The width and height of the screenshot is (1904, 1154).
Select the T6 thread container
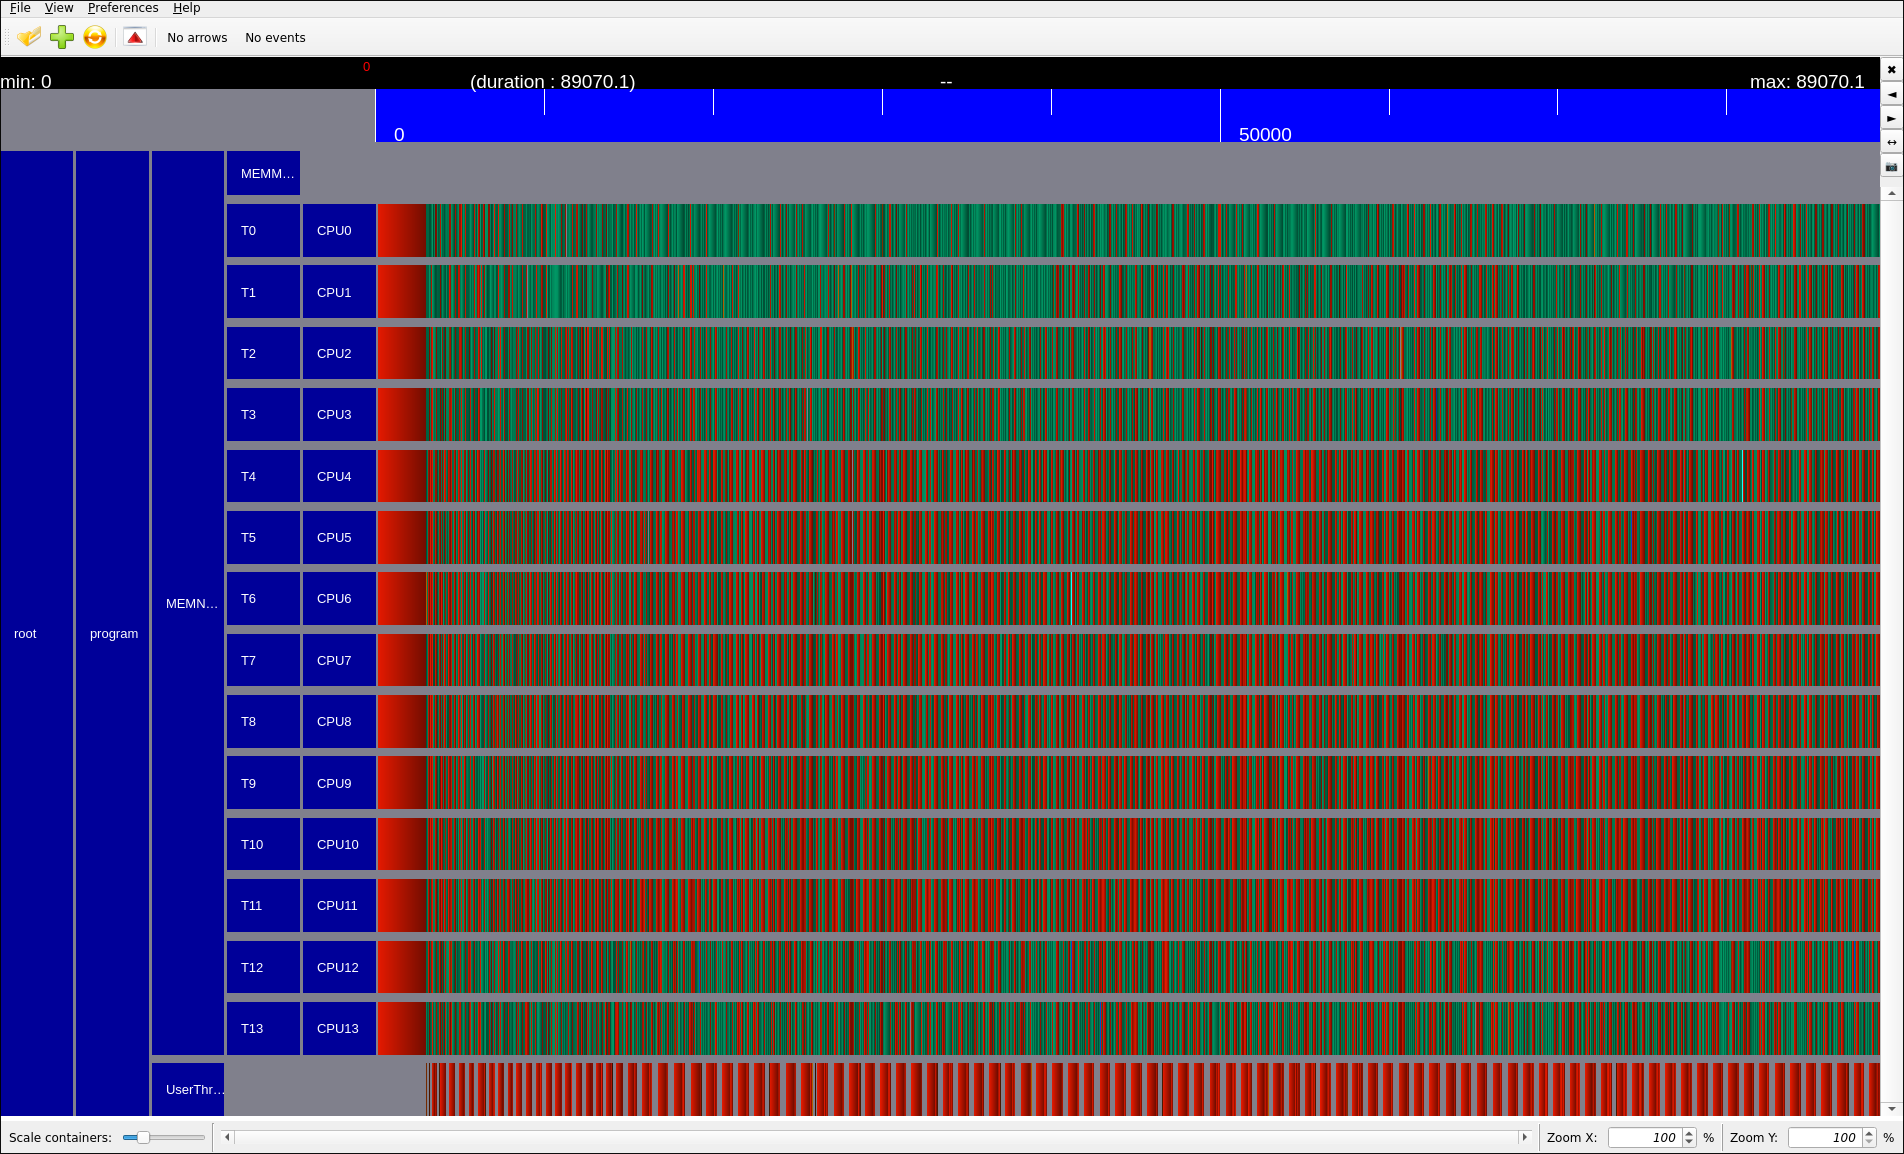263,598
